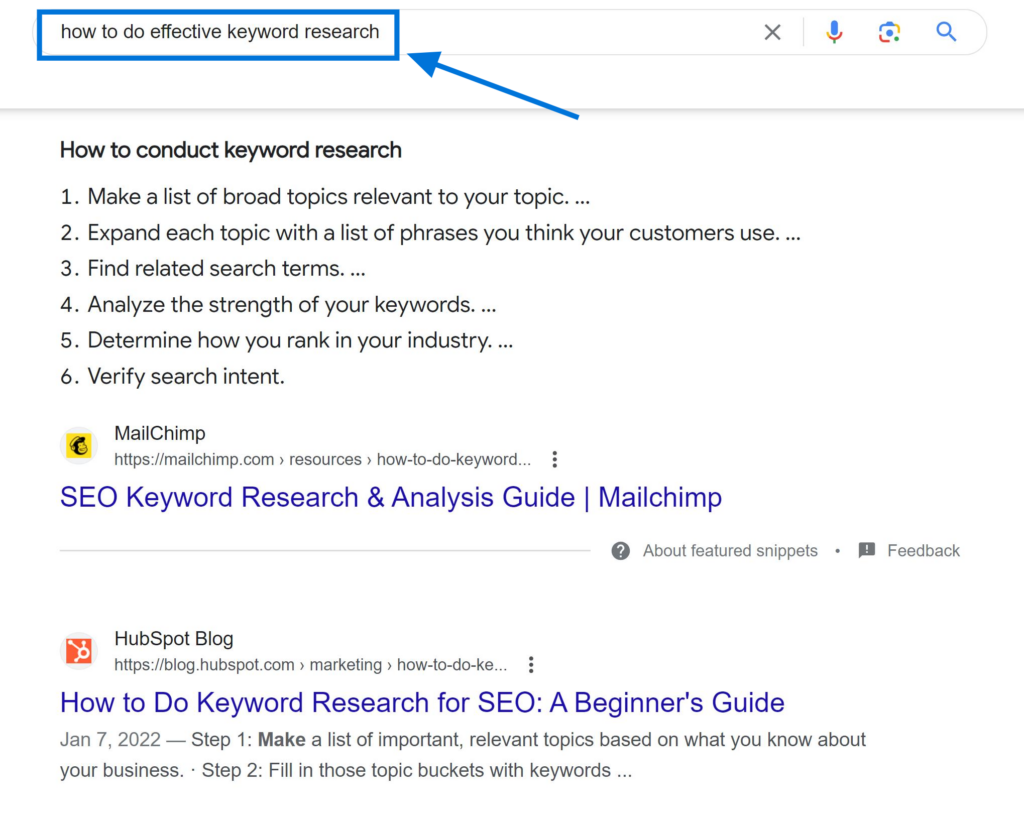Open HubSpot's keyword research beginner's guide
This screenshot has height=822, width=1024.
[x=422, y=703]
